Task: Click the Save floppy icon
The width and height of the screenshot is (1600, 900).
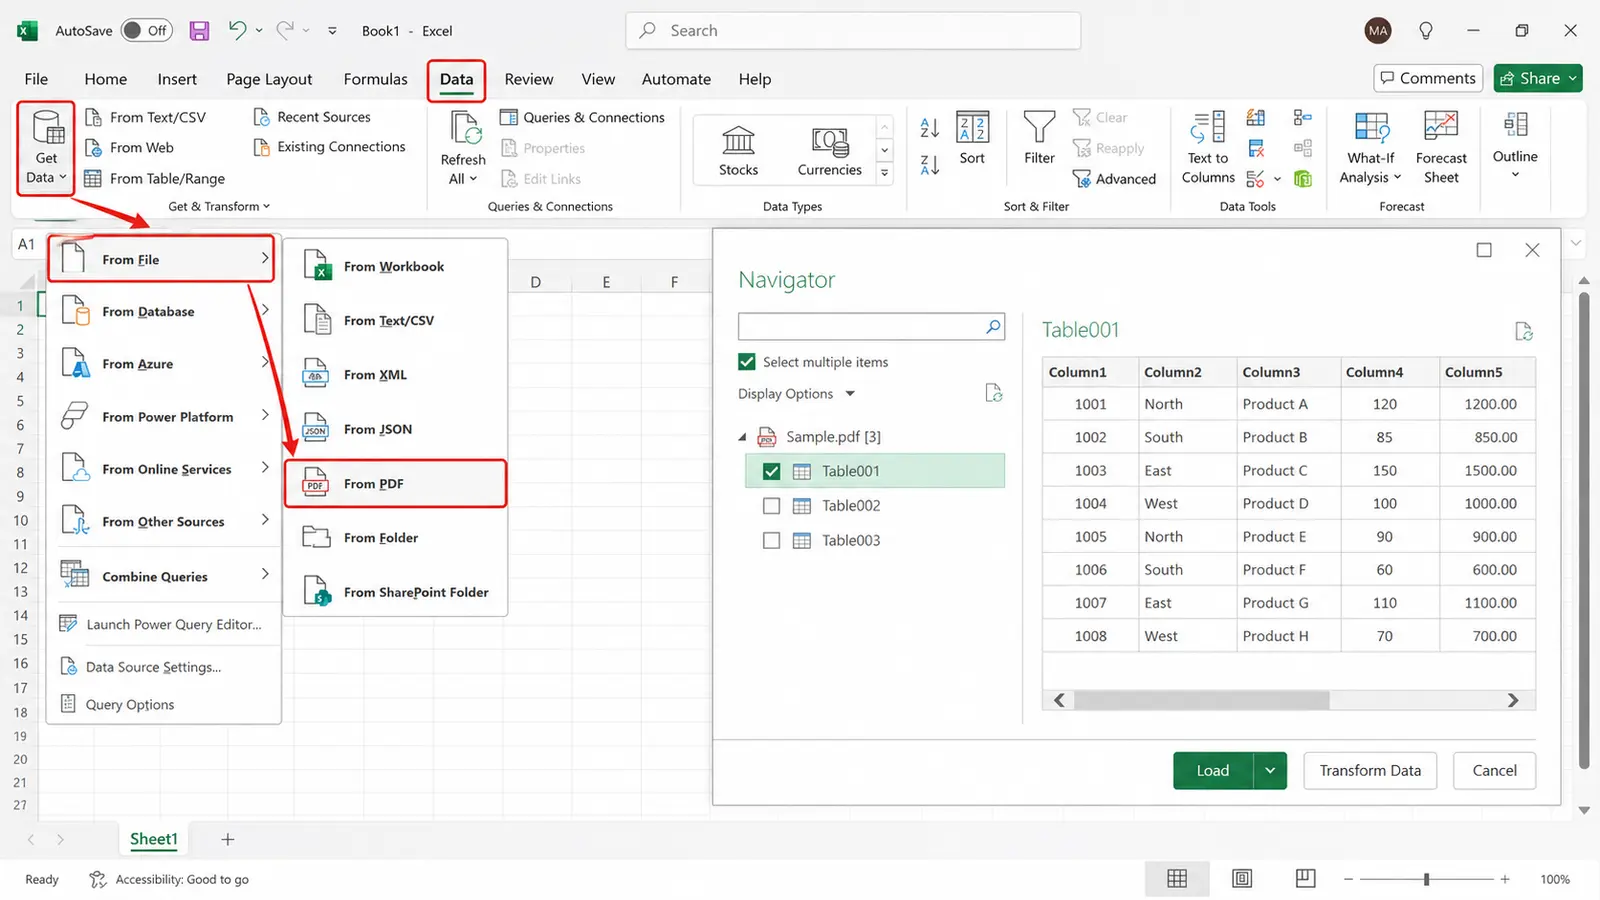Action: tap(200, 31)
